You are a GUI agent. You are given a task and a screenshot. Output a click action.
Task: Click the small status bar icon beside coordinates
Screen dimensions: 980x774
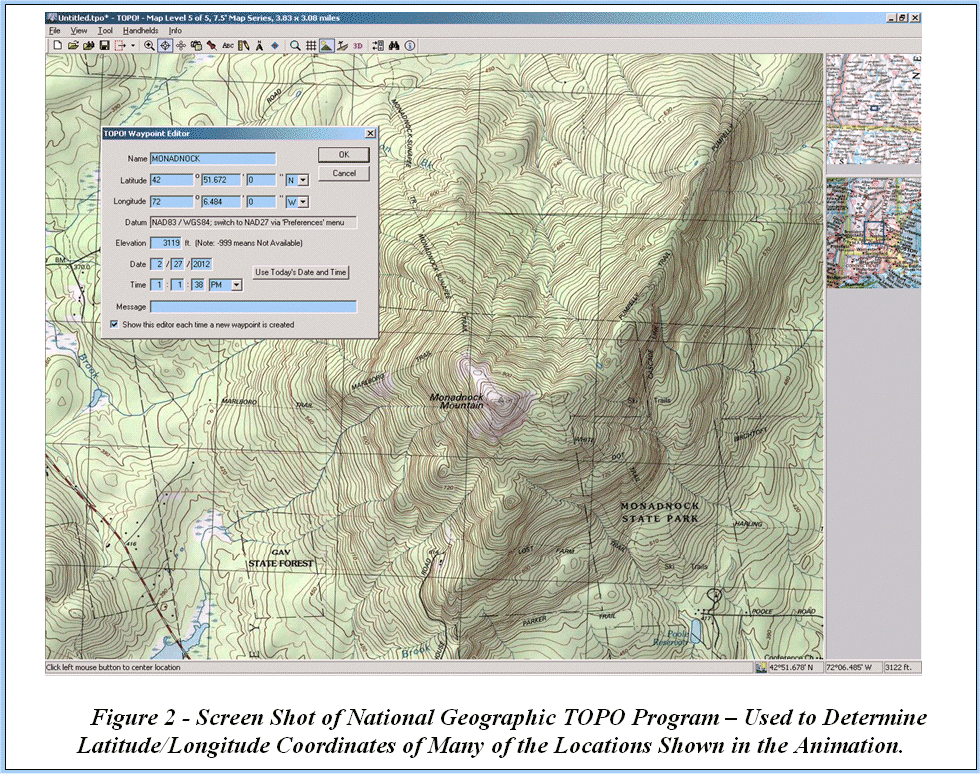[761, 668]
